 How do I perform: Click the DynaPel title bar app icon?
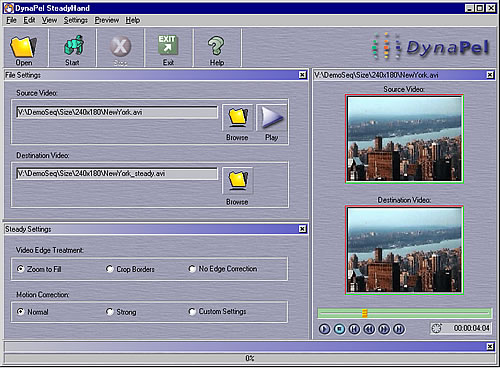8,8
